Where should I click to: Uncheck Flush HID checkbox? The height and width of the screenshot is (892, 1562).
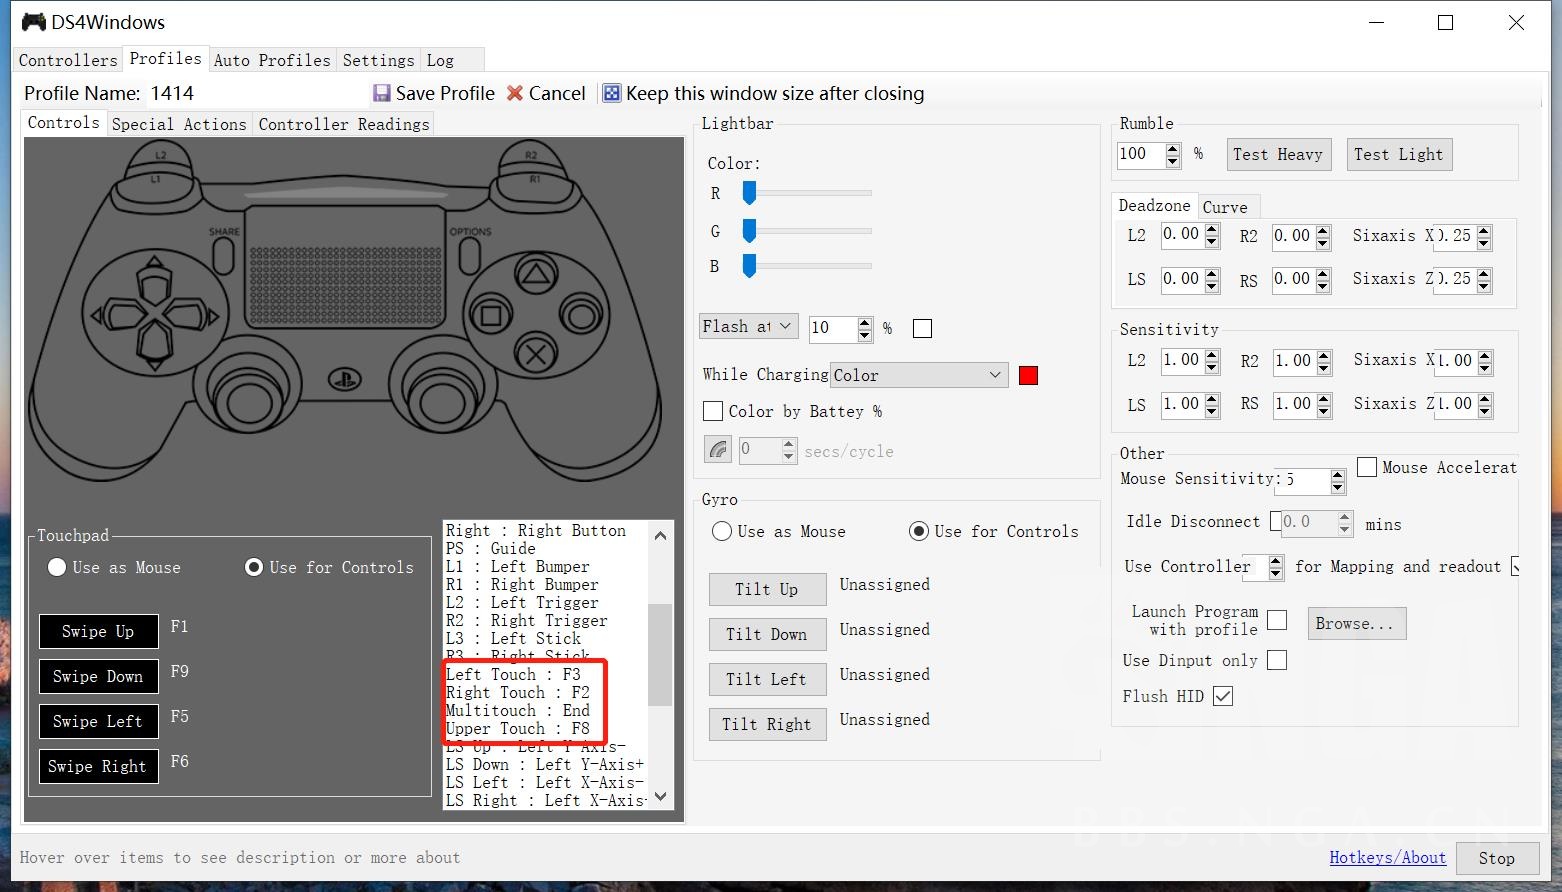(1223, 696)
